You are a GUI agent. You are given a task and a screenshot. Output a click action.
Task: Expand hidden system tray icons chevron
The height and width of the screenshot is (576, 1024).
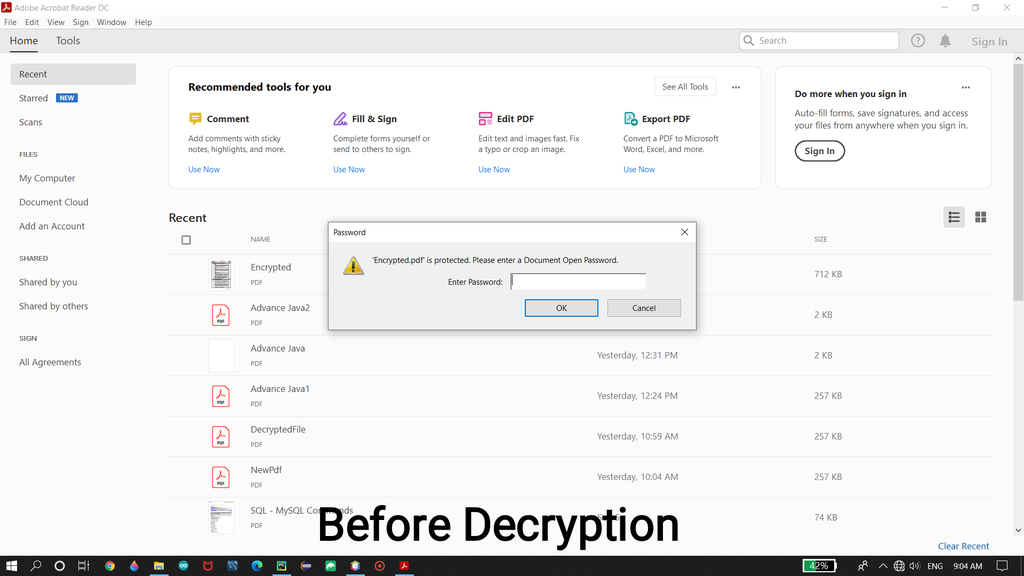point(883,566)
